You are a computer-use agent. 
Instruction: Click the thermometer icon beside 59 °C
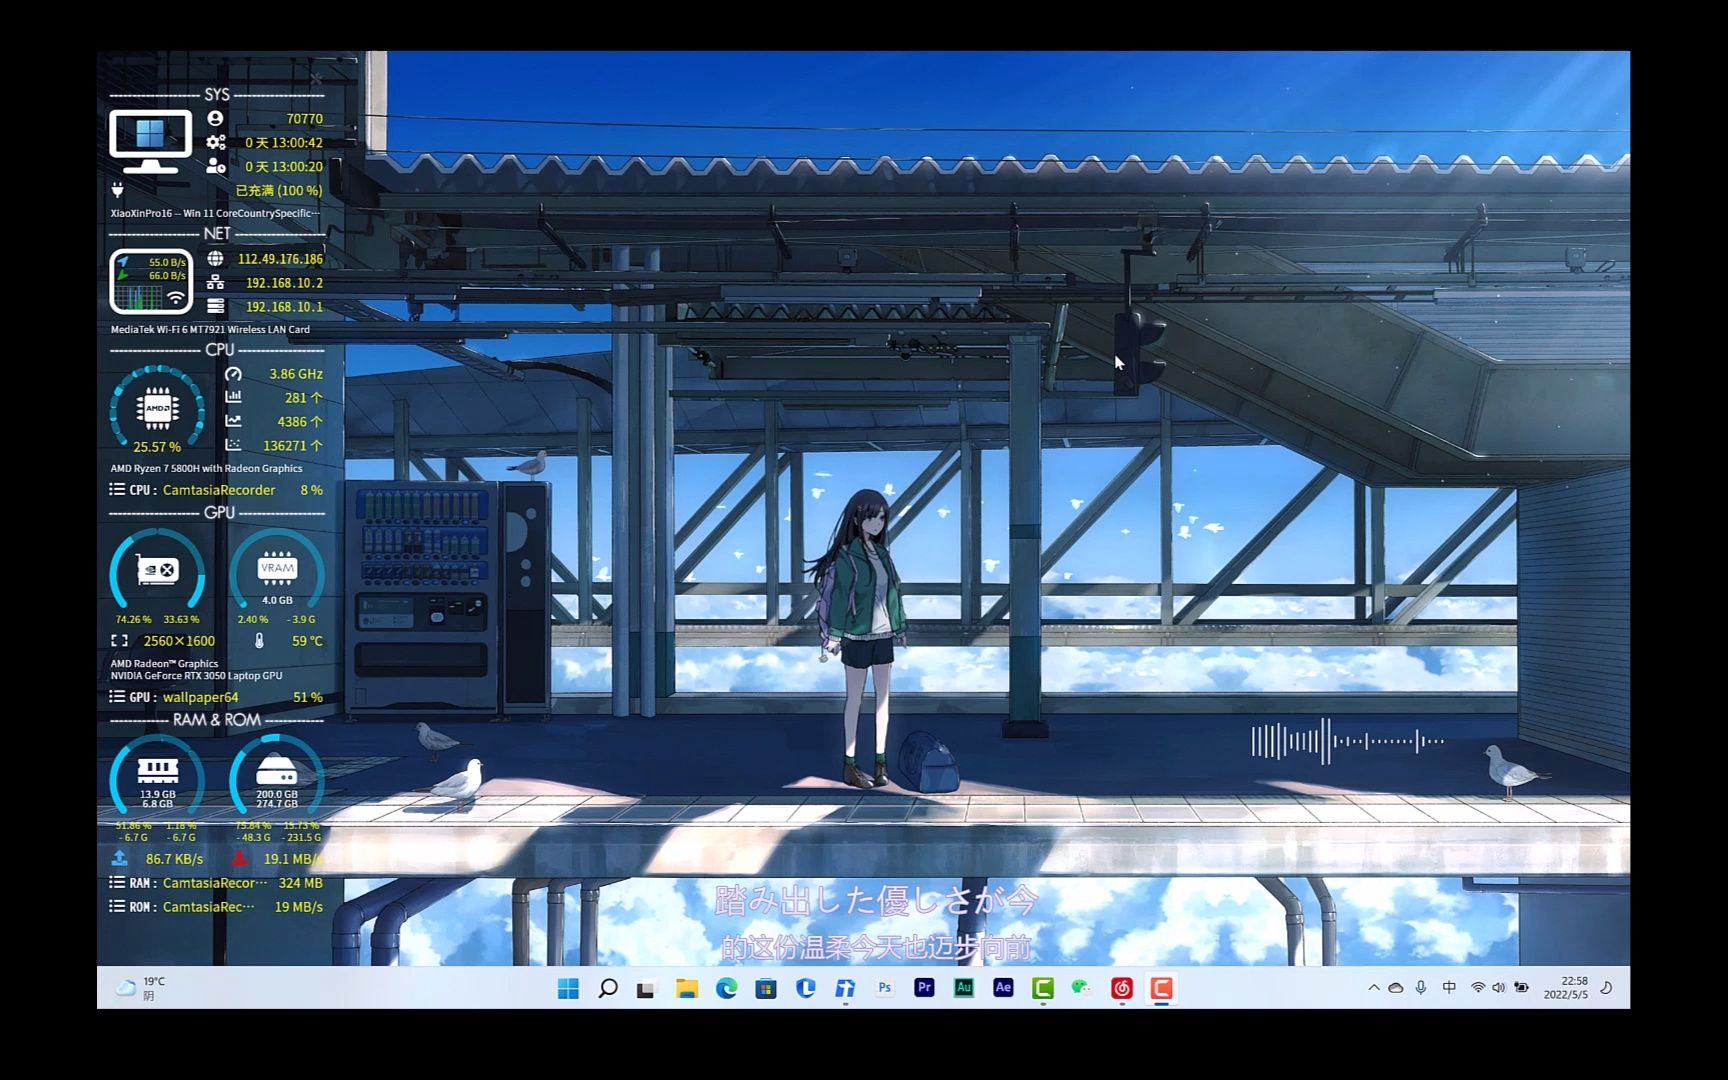tap(259, 641)
